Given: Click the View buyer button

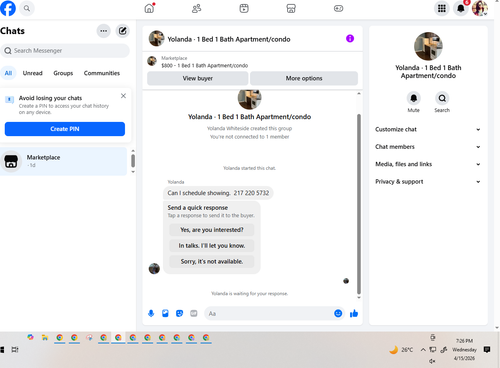Looking at the screenshot, I should coord(198,78).
